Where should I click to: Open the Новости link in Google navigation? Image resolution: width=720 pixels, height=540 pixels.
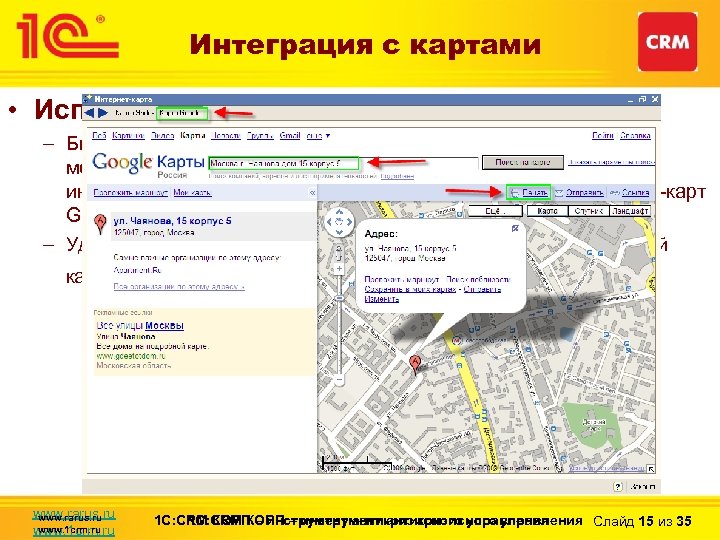(226, 135)
